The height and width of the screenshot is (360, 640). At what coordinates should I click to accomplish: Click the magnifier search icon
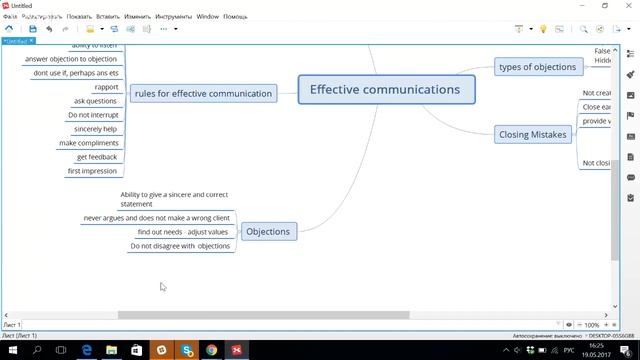click(x=584, y=29)
